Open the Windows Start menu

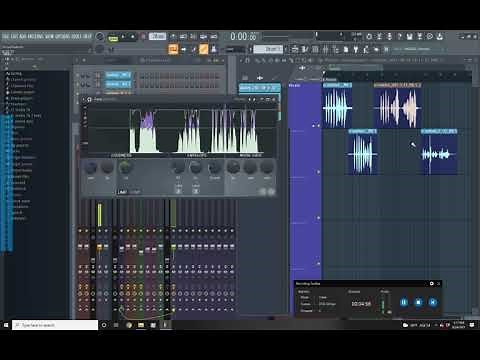(x=6, y=325)
